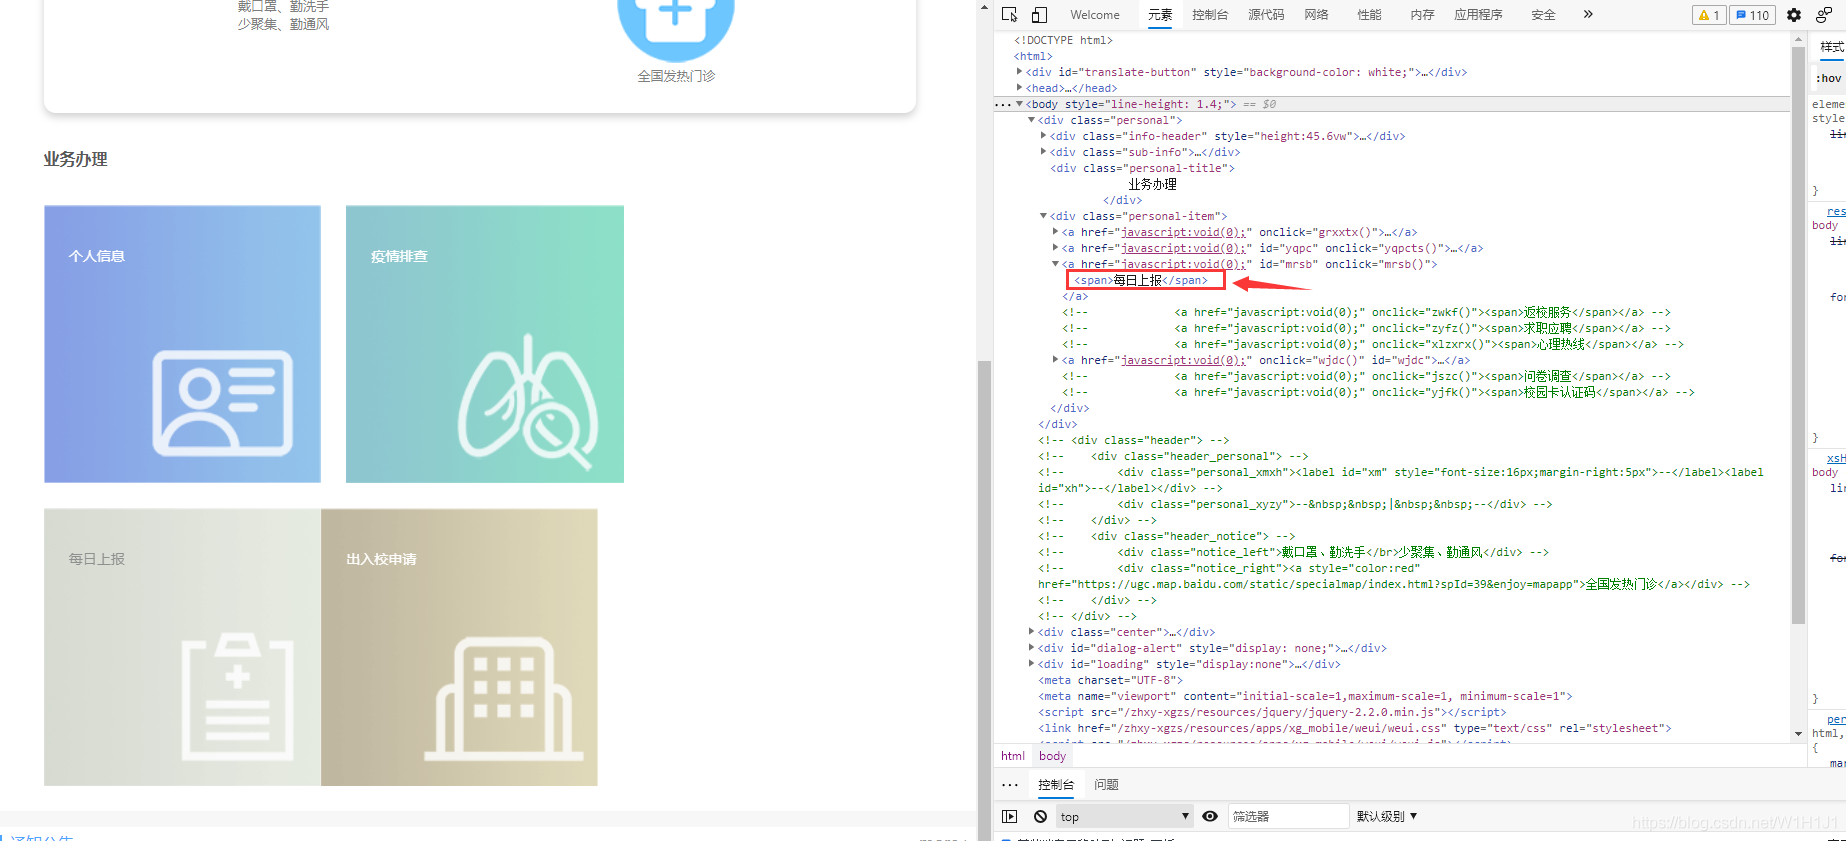Expand the head node
The width and height of the screenshot is (1846, 841).
(x=1020, y=88)
